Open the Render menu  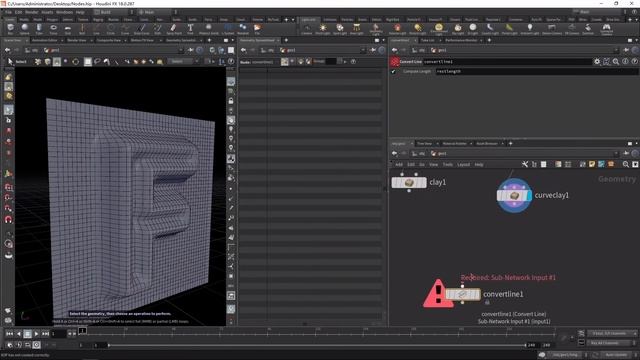pos(31,12)
